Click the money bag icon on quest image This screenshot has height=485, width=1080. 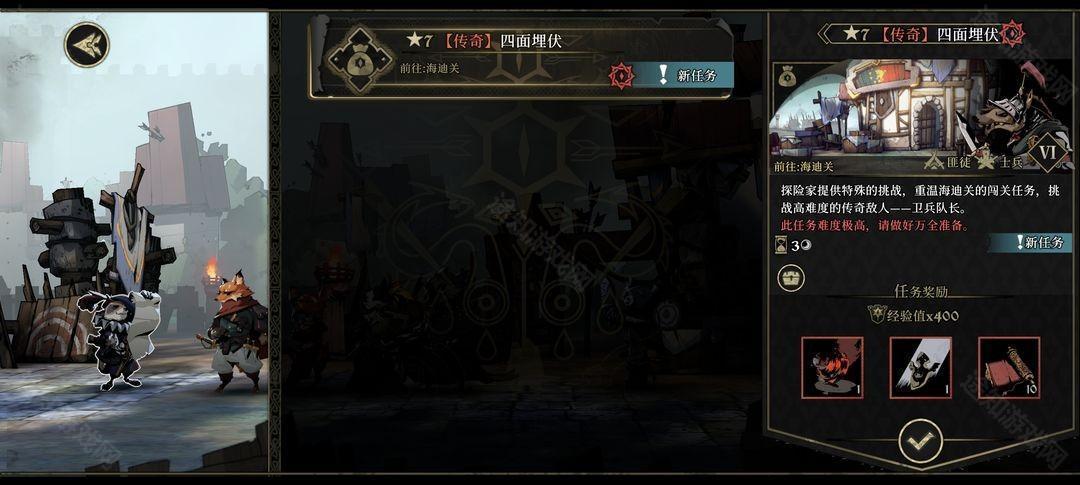pos(788,77)
